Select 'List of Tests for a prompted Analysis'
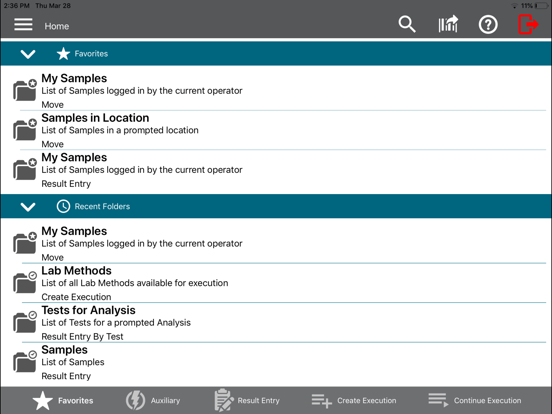The image size is (552, 414). 116,322
